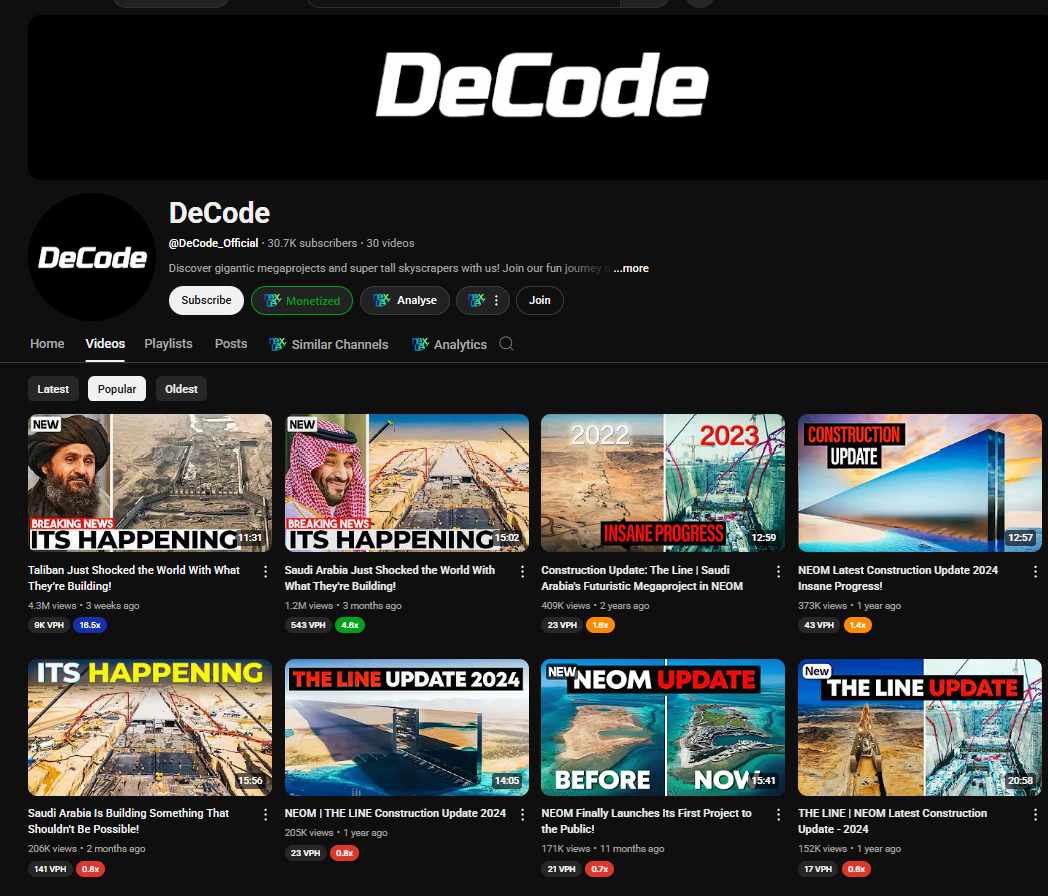Open more actions for THE LINE Update 2024 video
Screen dimensions: 1048x896
point(522,814)
